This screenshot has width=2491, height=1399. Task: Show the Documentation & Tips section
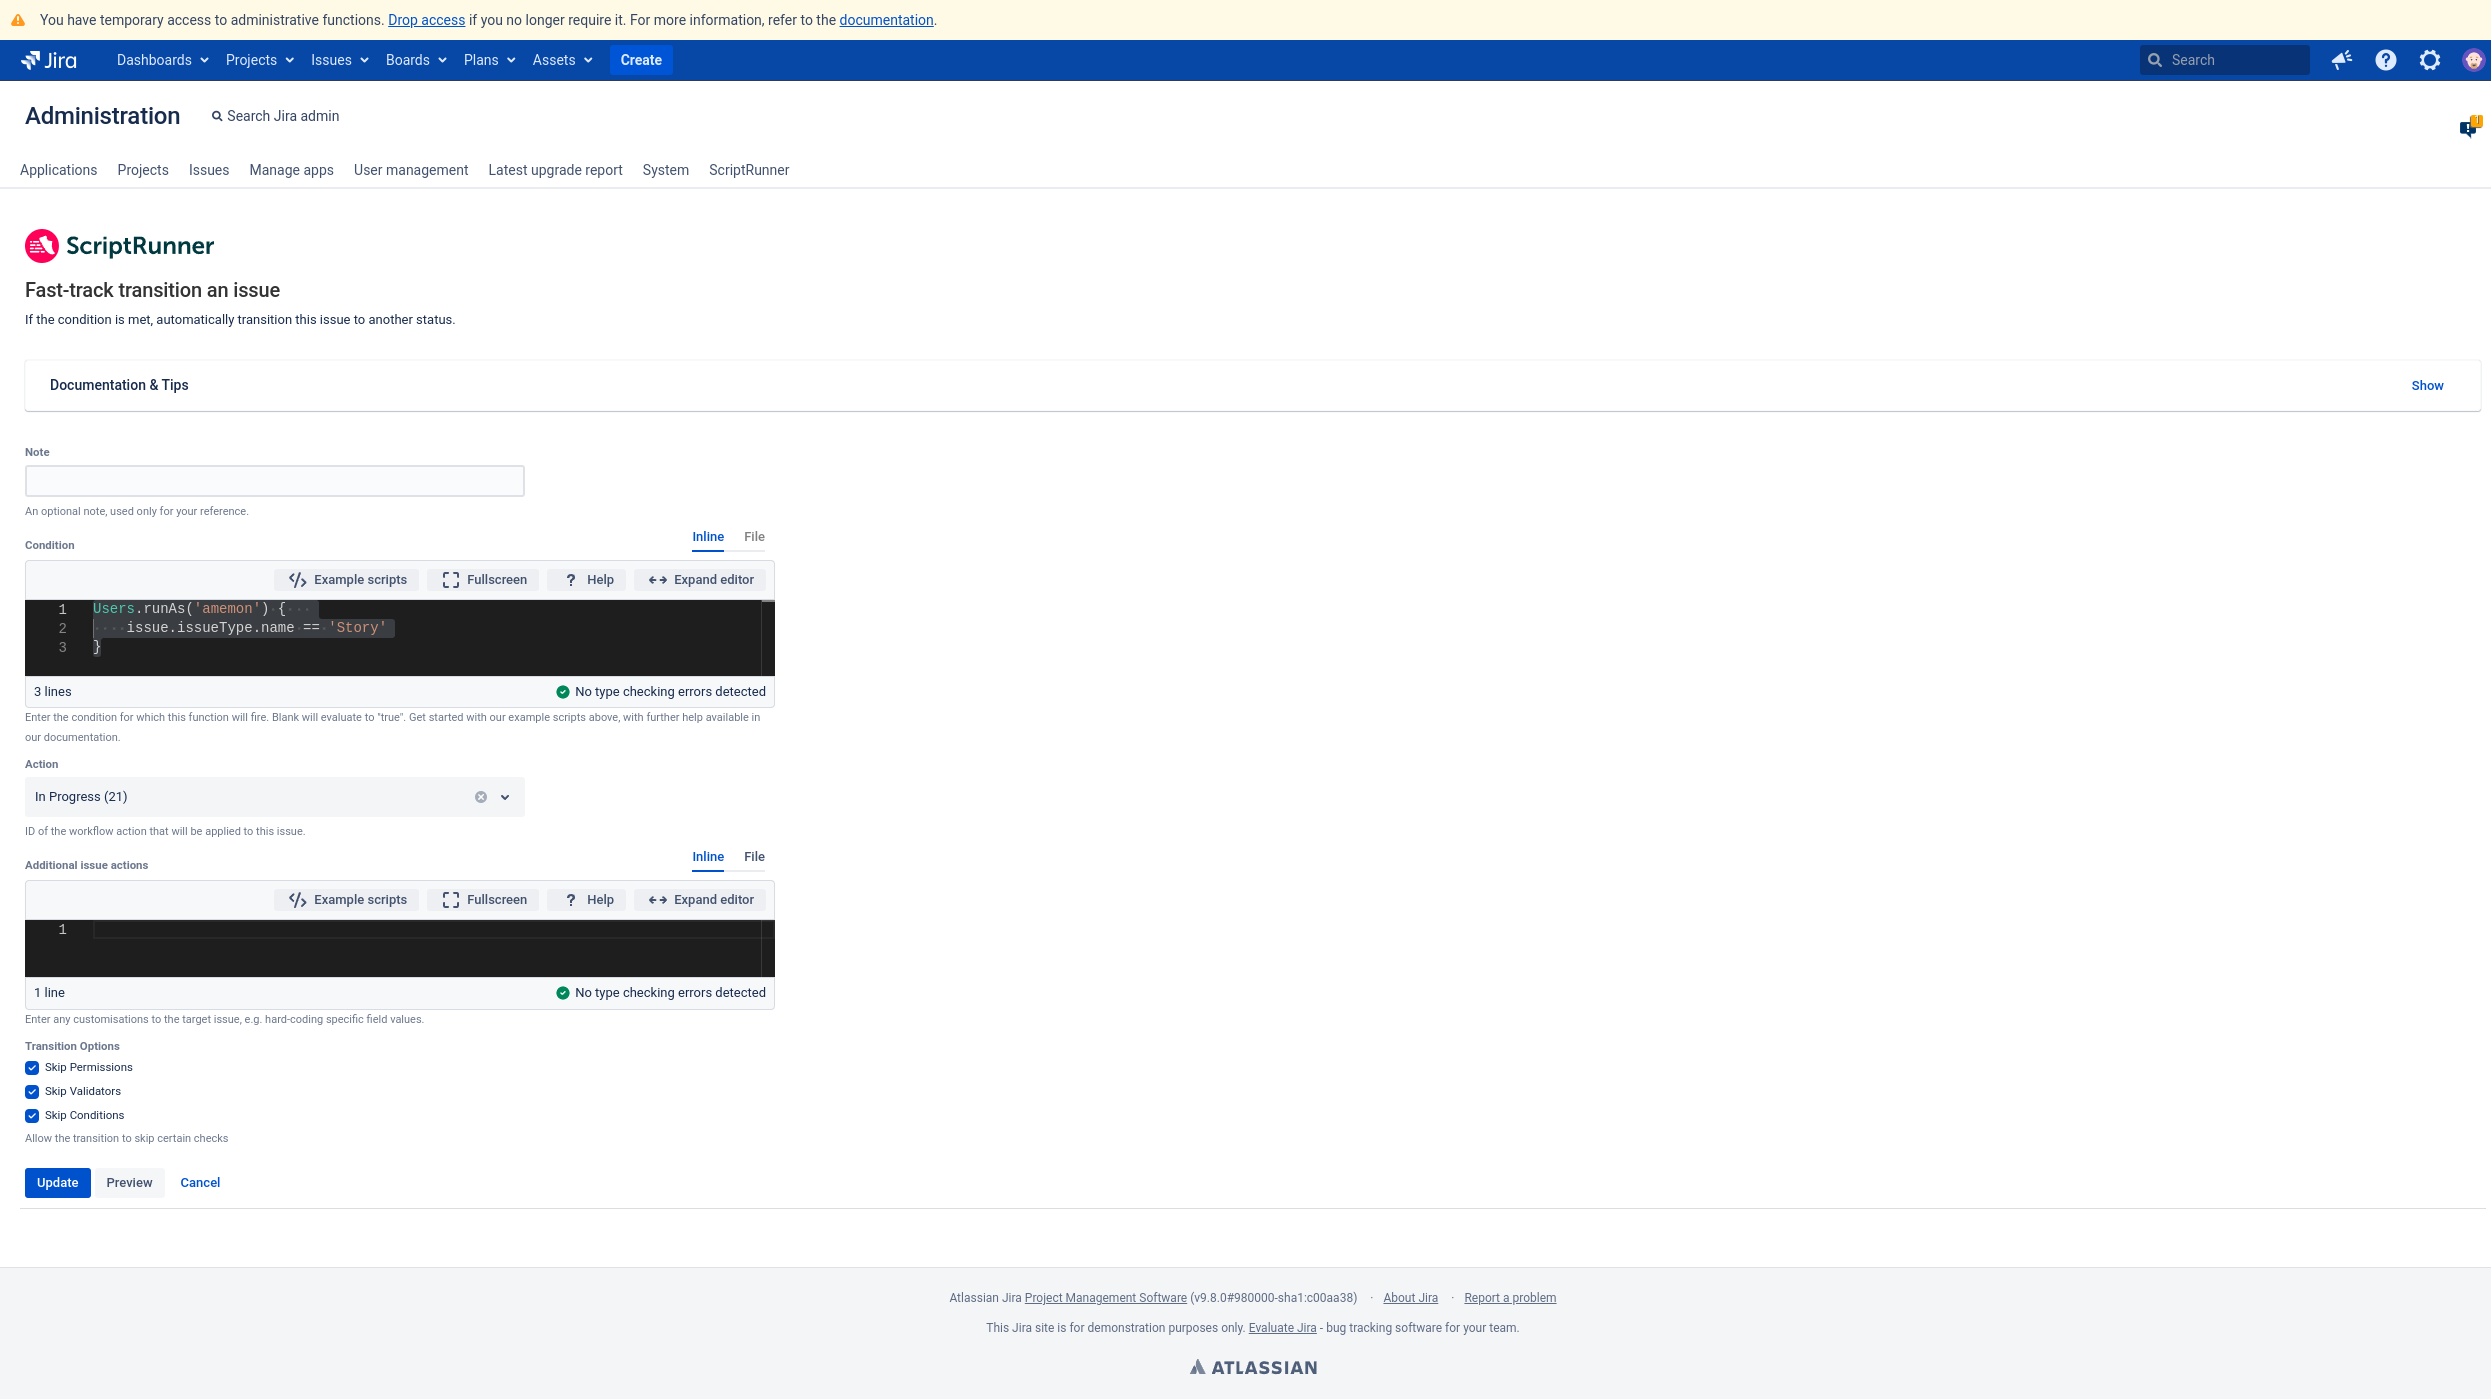point(2427,385)
